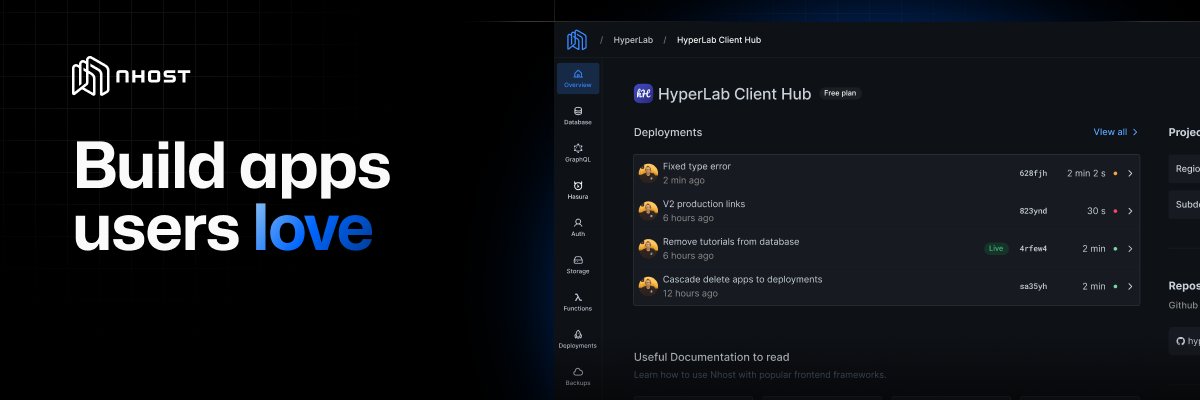
Task: Select the HyperLab Client Hub breadcrumb
Action: [718, 40]
